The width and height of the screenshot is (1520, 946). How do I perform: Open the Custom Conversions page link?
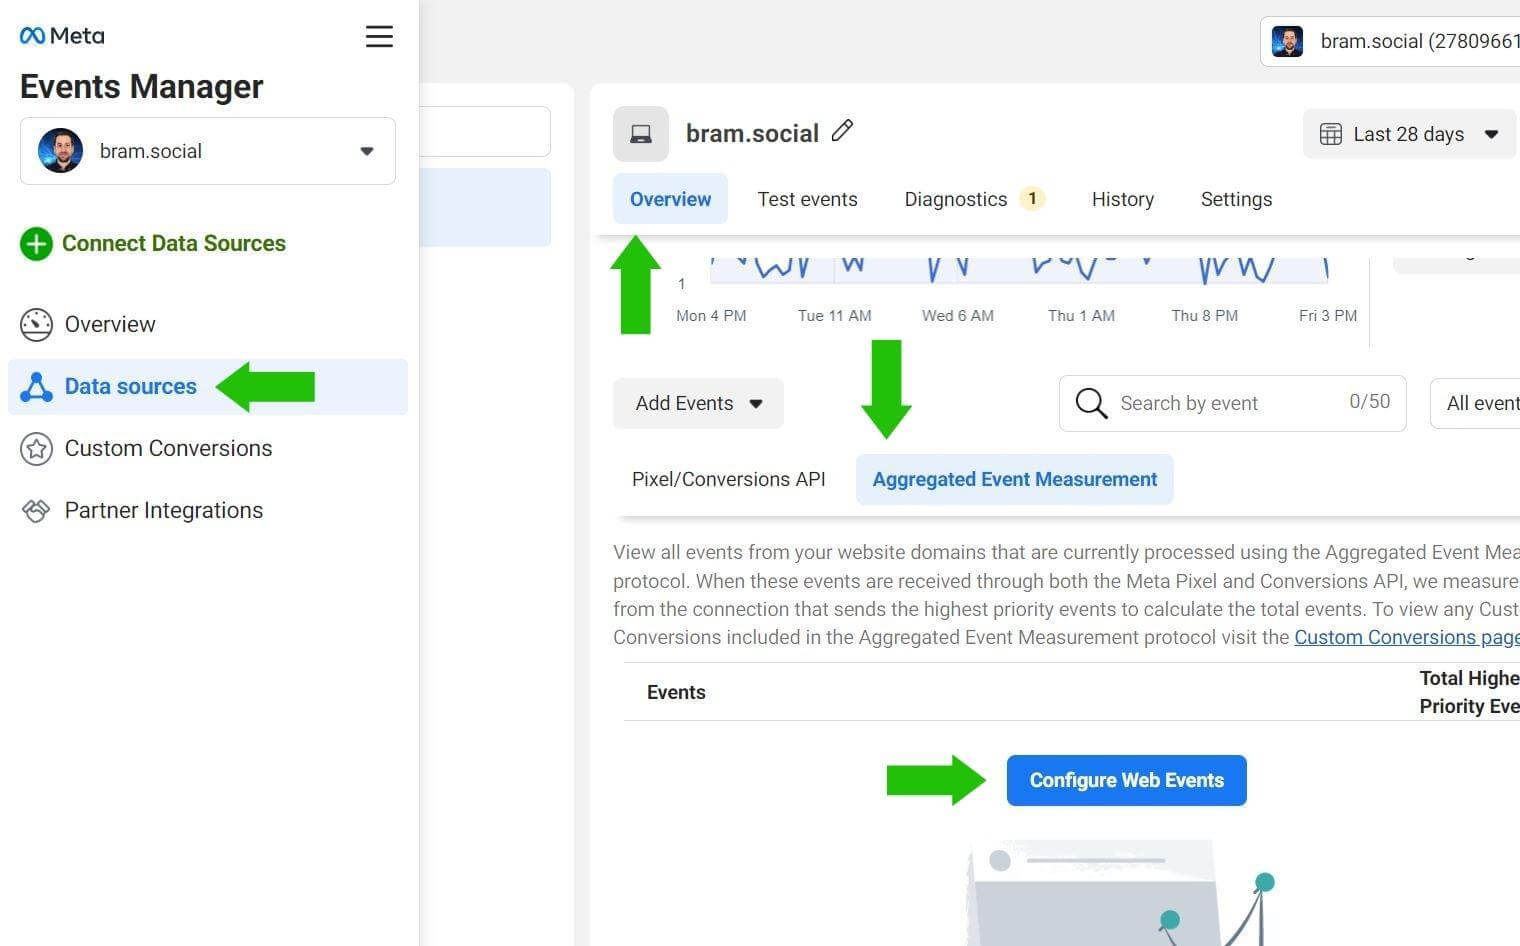click(x=1407, y=637)
